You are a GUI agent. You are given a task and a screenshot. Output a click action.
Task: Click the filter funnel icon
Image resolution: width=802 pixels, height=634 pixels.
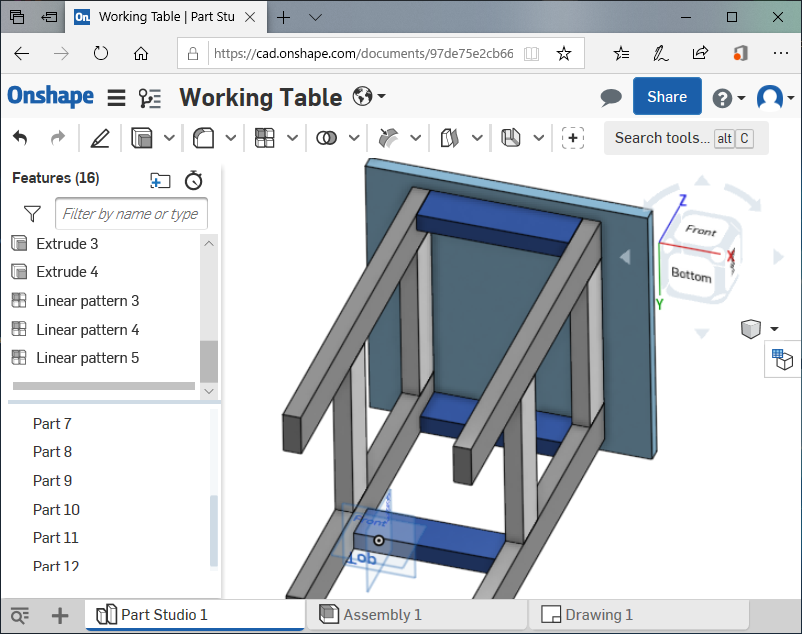coord(32,214)
